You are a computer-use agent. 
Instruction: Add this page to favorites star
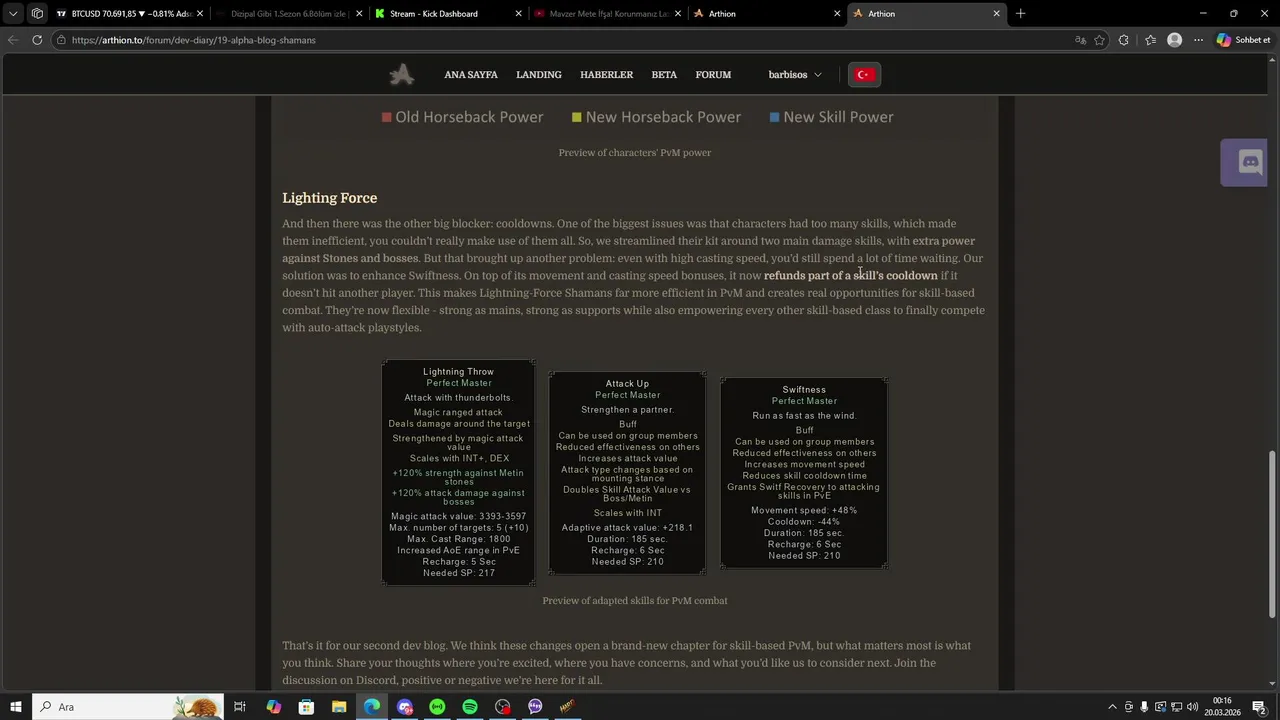pyautogui.click(x=1100, y=40)
